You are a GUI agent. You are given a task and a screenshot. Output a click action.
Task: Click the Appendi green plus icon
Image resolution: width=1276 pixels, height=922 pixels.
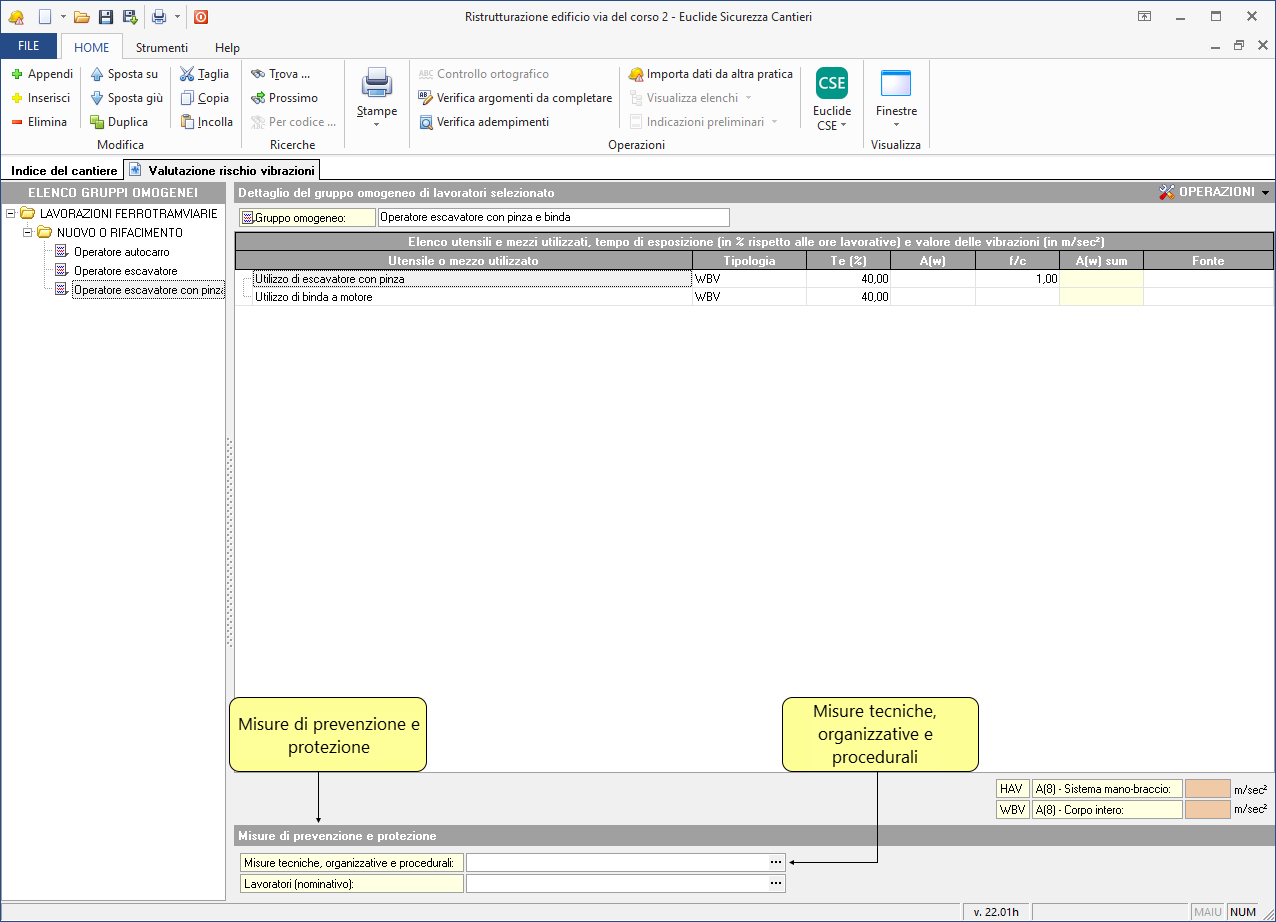[17, 74]
